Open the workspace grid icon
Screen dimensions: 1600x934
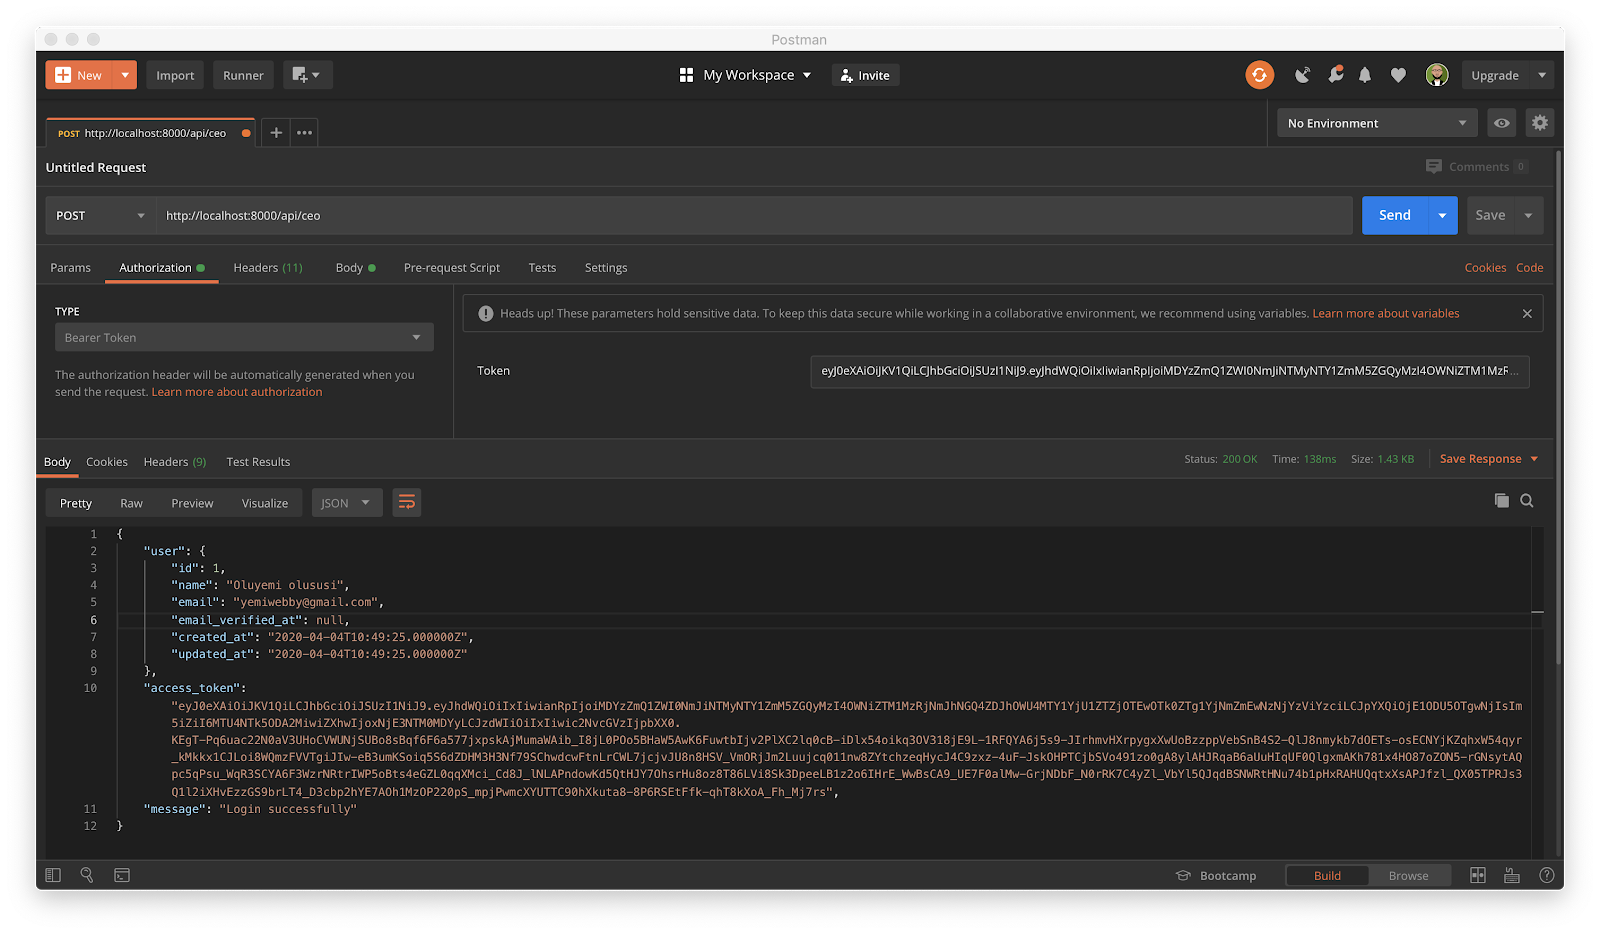[x=686, y=75]
